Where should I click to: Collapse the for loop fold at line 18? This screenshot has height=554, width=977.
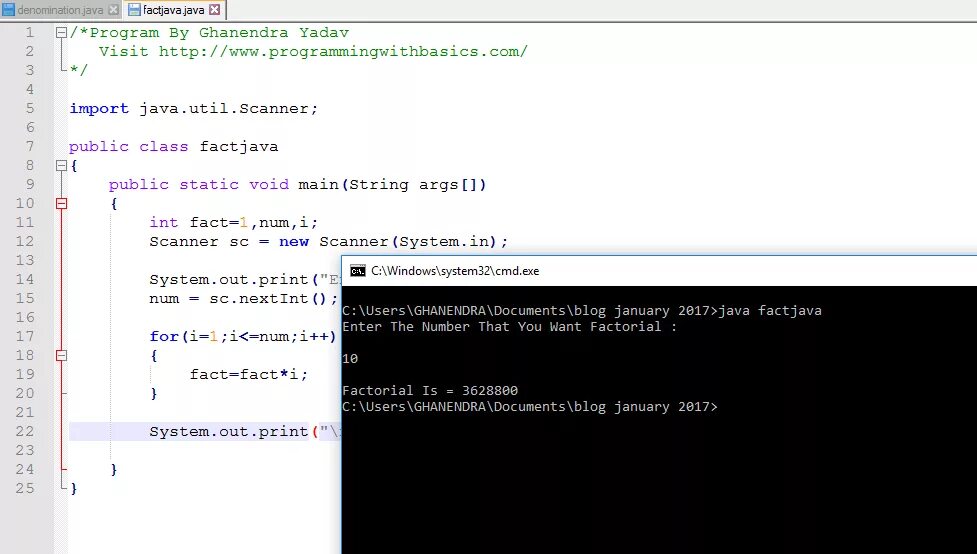pos(61,355)
